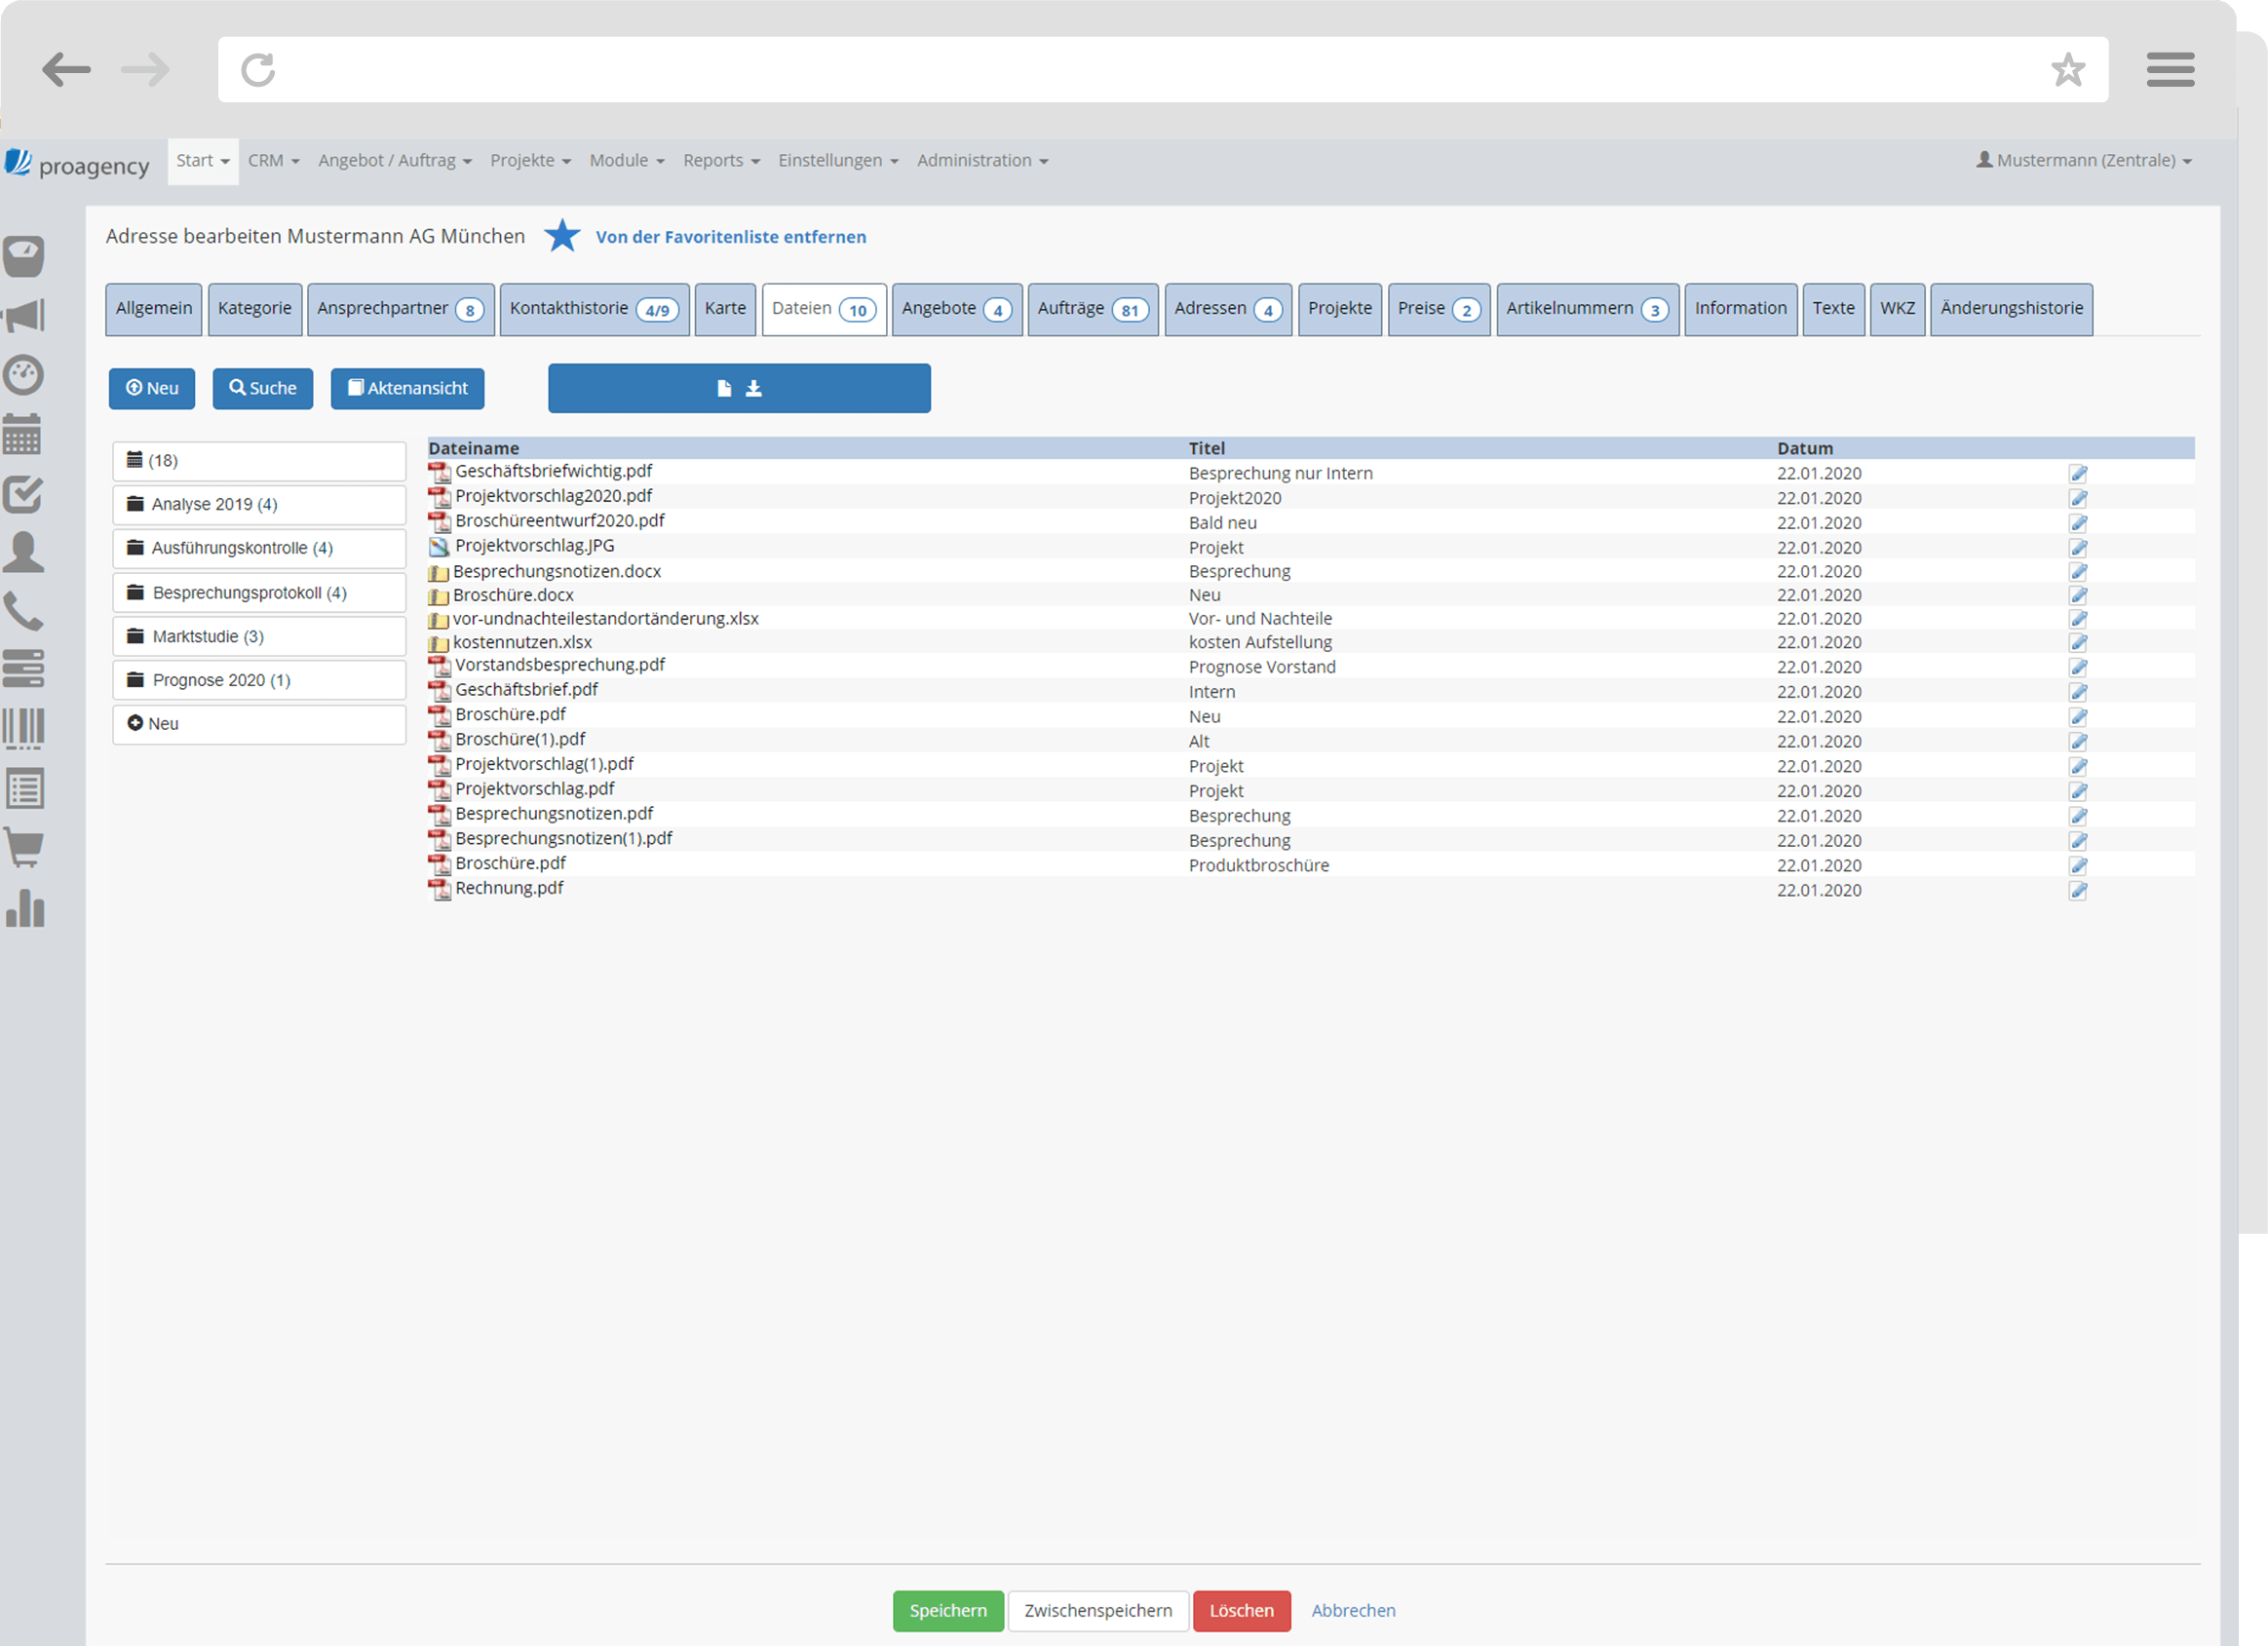Image resolution: width=2268 pixels, height=1646 pixels.
Task: Click the green Speichern button
Action: point(947,1610)
